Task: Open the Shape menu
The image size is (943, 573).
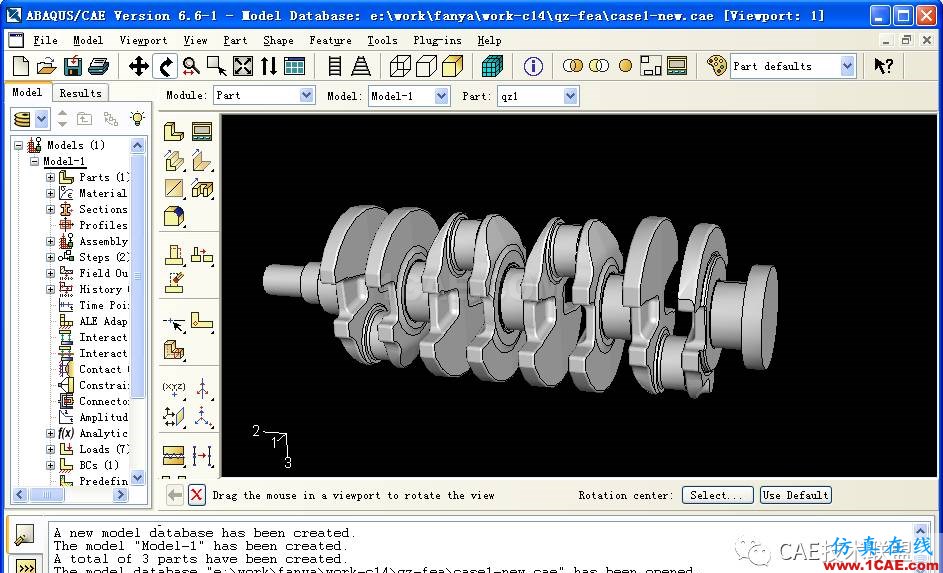Action: tap(278, 40)
